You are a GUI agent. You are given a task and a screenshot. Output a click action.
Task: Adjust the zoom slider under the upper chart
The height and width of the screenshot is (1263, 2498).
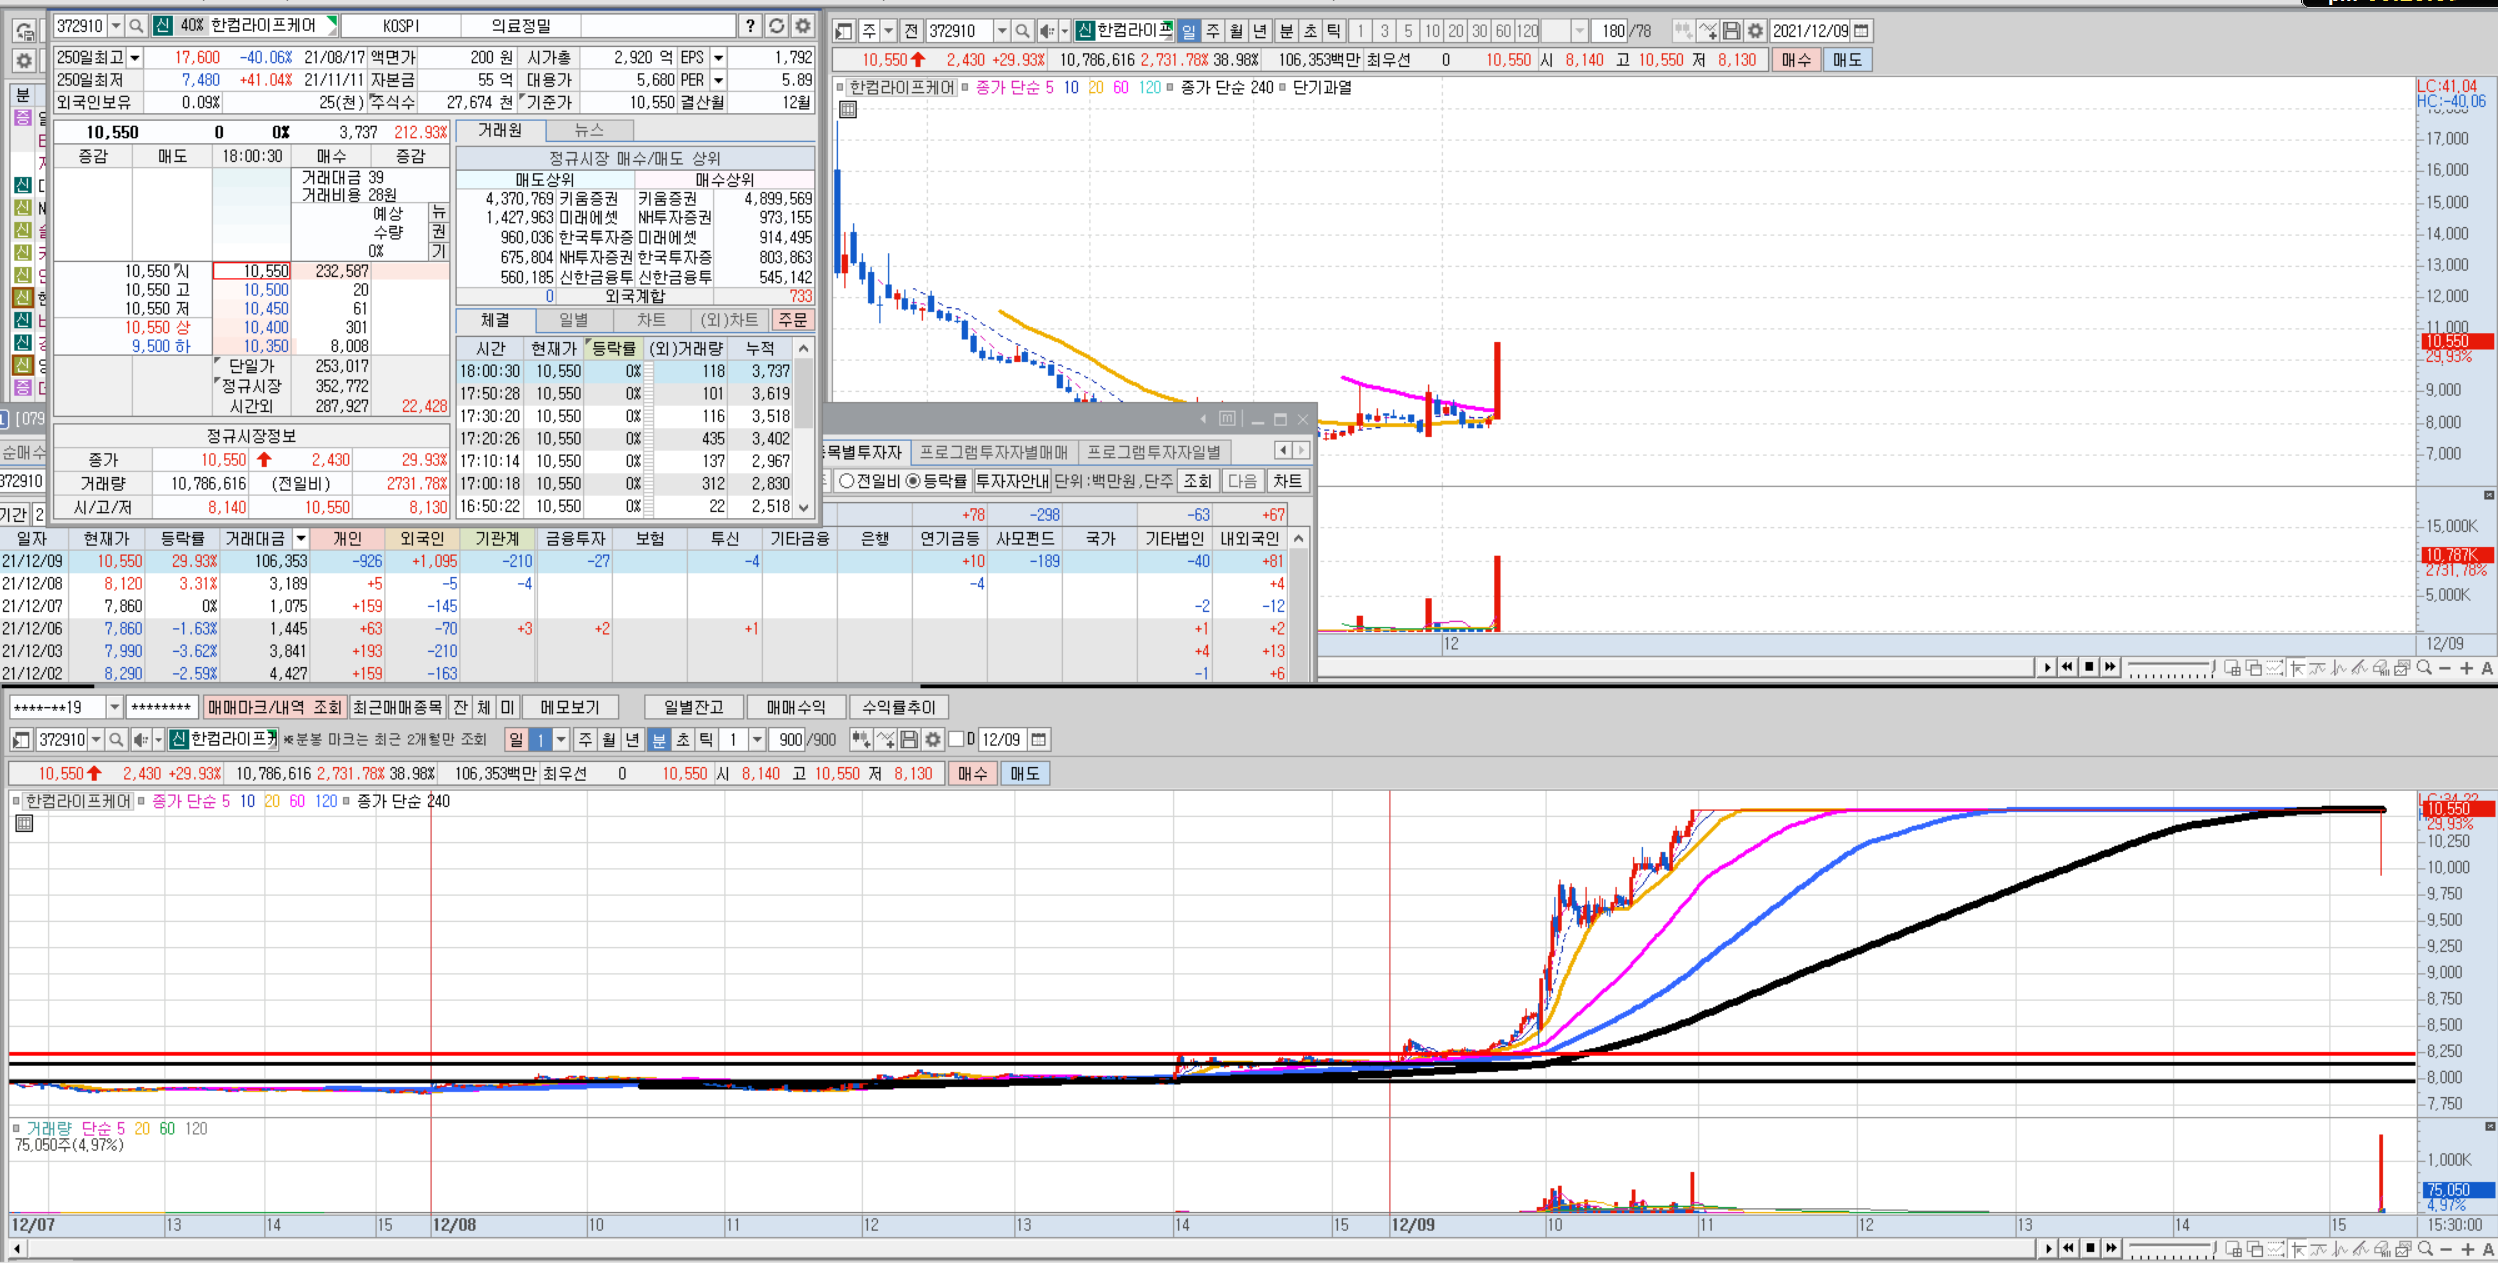pos(2170,668)
